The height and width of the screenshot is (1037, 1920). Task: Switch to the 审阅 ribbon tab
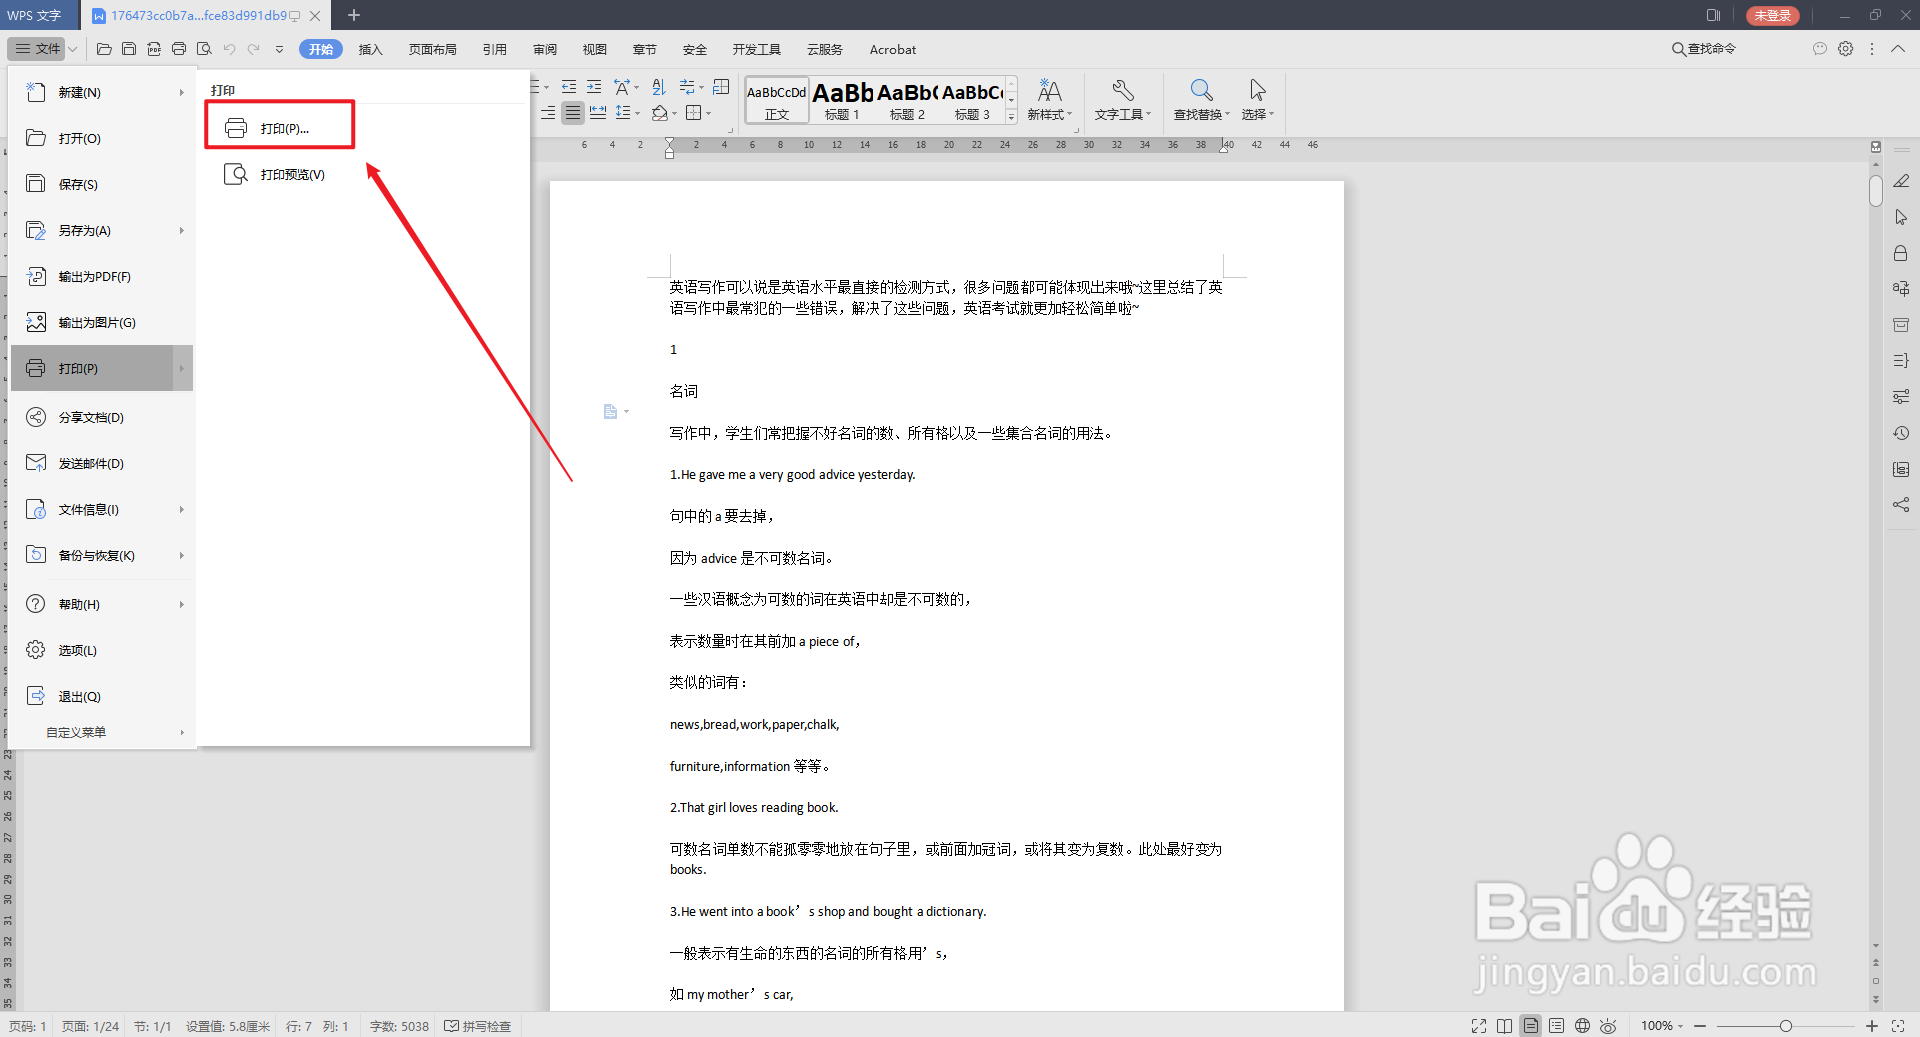[545, 49]
